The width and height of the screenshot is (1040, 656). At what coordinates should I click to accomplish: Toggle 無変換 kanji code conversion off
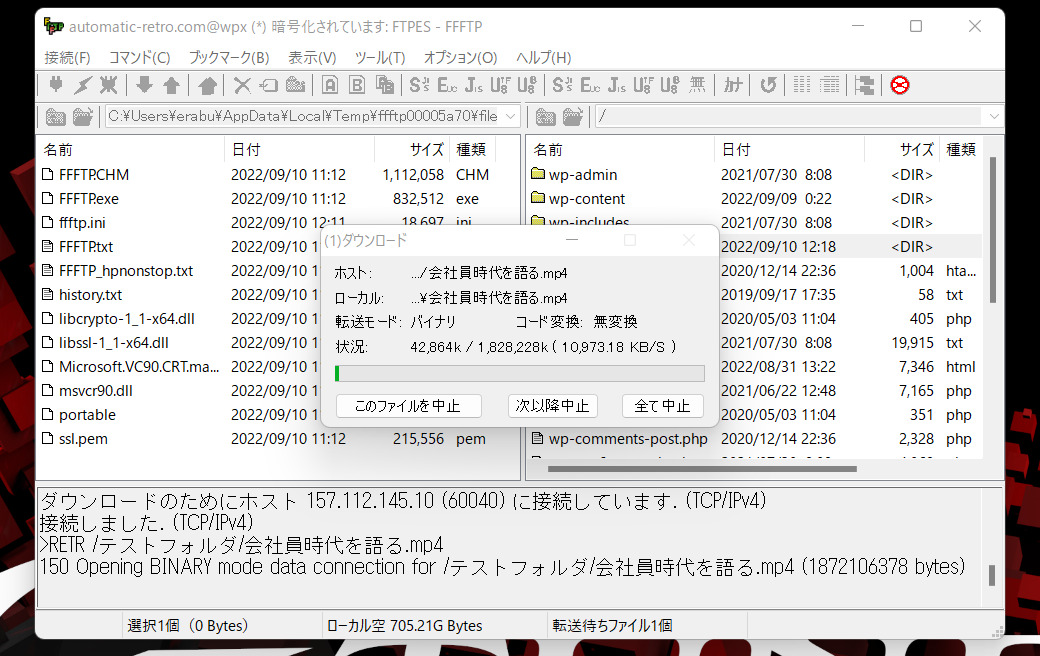[x=696, y=85]
